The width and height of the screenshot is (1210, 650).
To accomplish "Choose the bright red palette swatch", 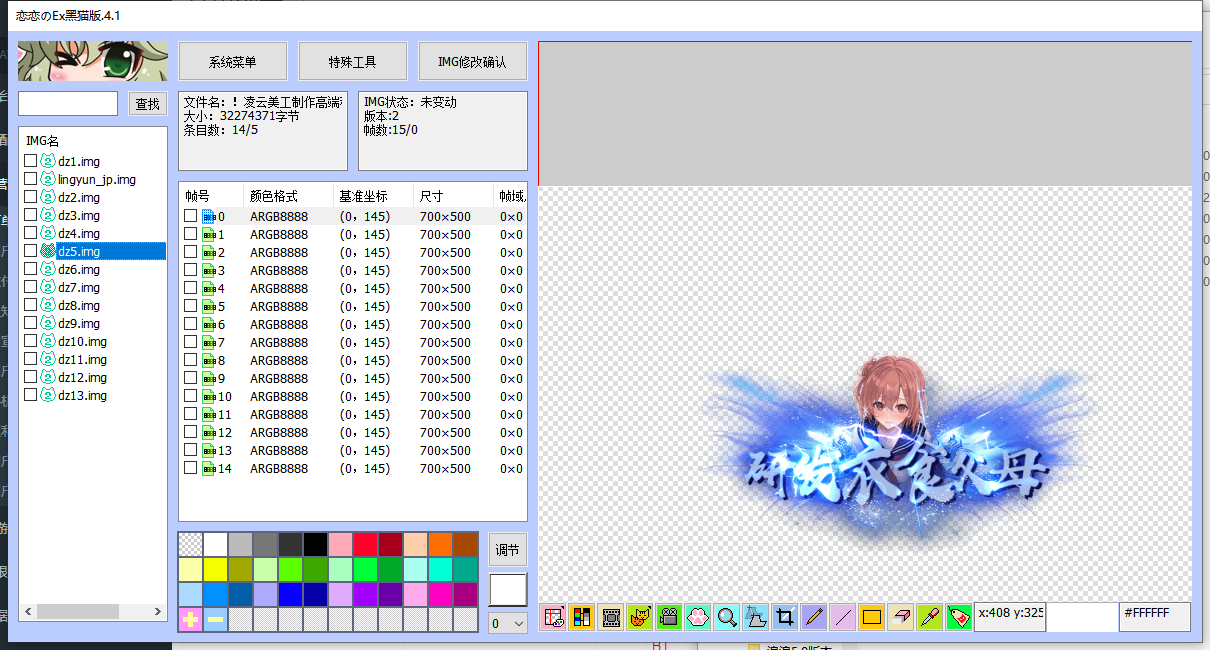I will tap(365, 544).
